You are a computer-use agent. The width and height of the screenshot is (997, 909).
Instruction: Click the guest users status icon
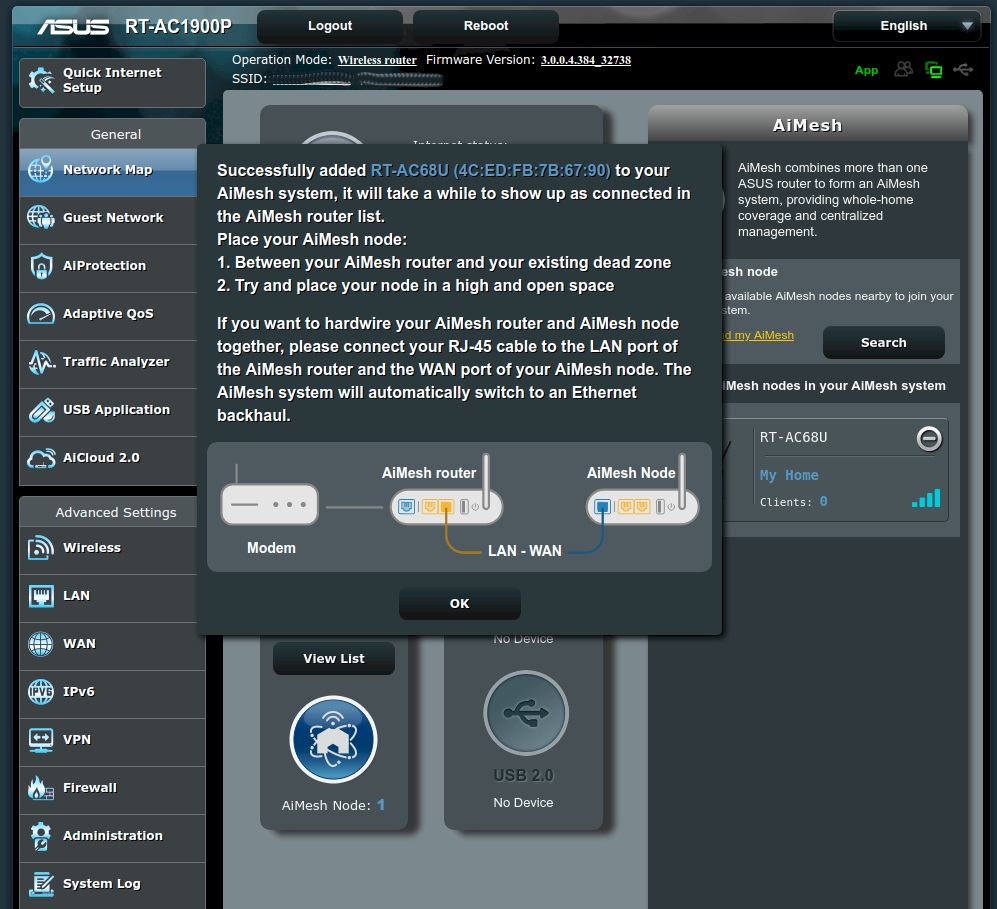pos(904,69)
